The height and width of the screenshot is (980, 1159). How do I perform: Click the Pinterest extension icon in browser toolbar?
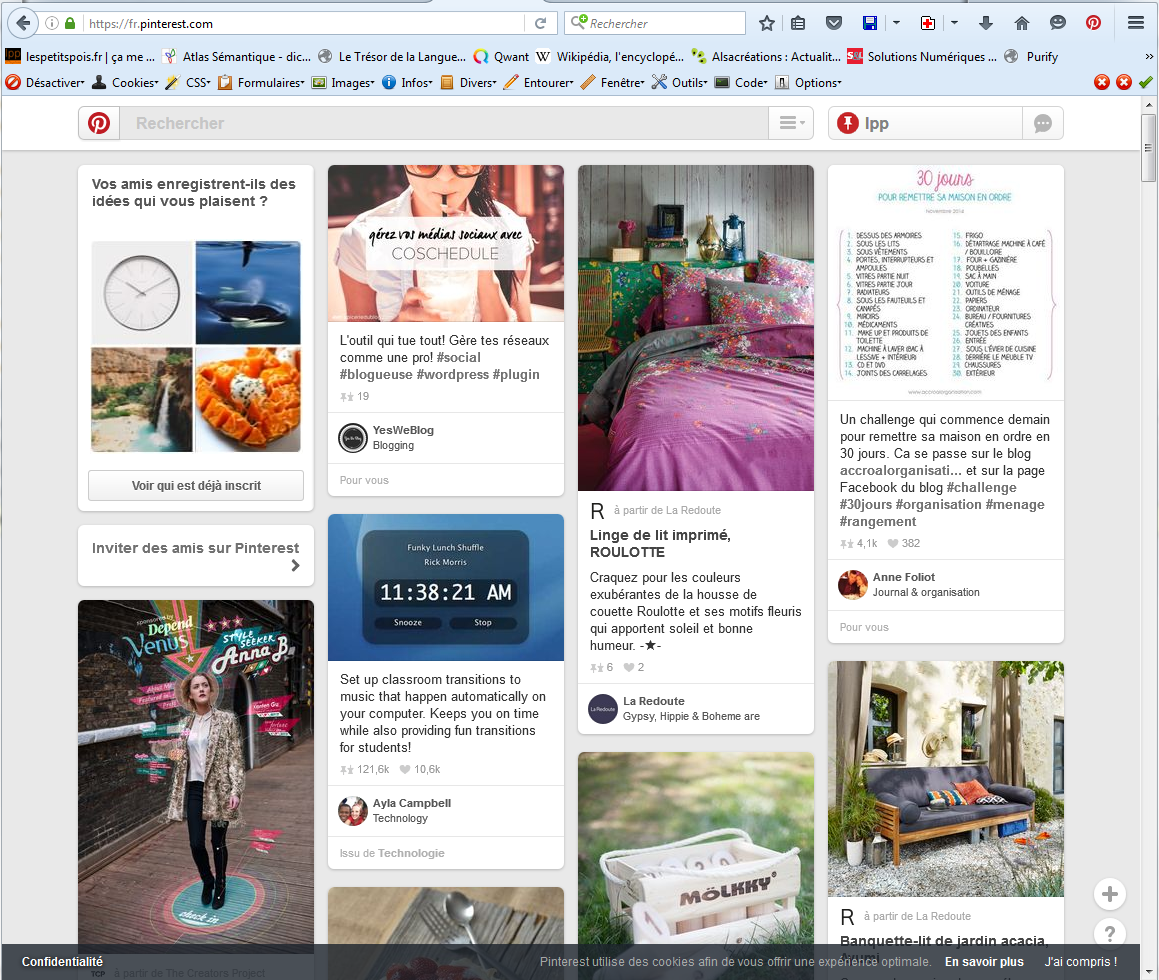[x=1093, y=24]
